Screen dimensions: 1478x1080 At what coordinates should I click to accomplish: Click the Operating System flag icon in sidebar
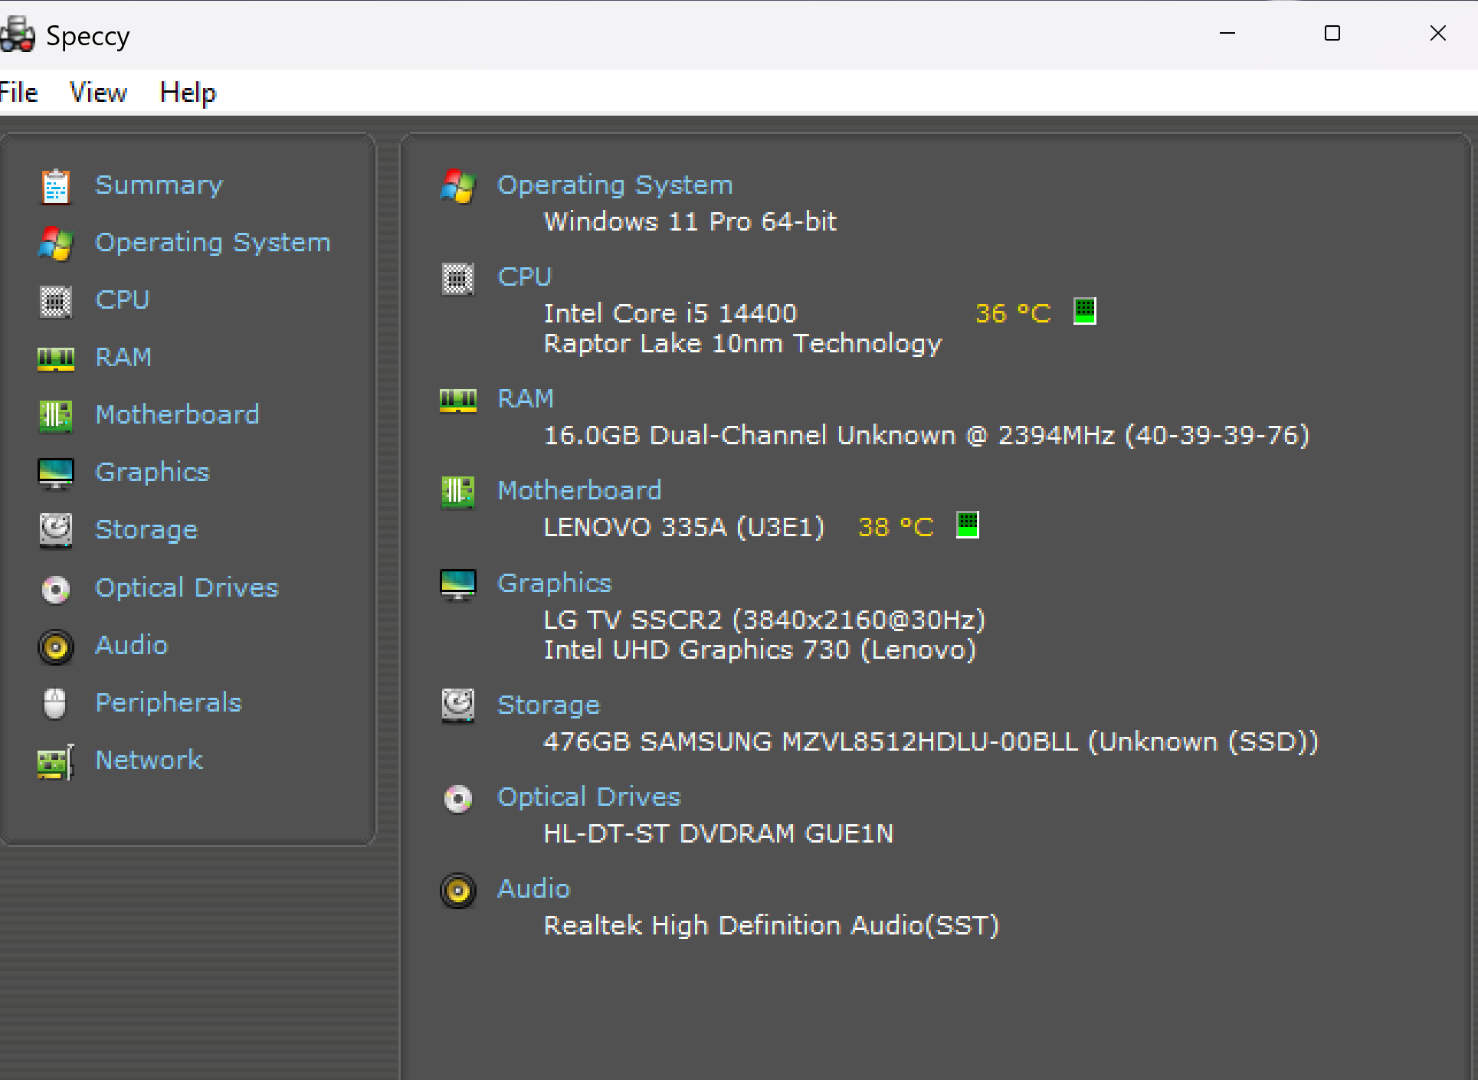pyautogui.click(x=55, y=243)
